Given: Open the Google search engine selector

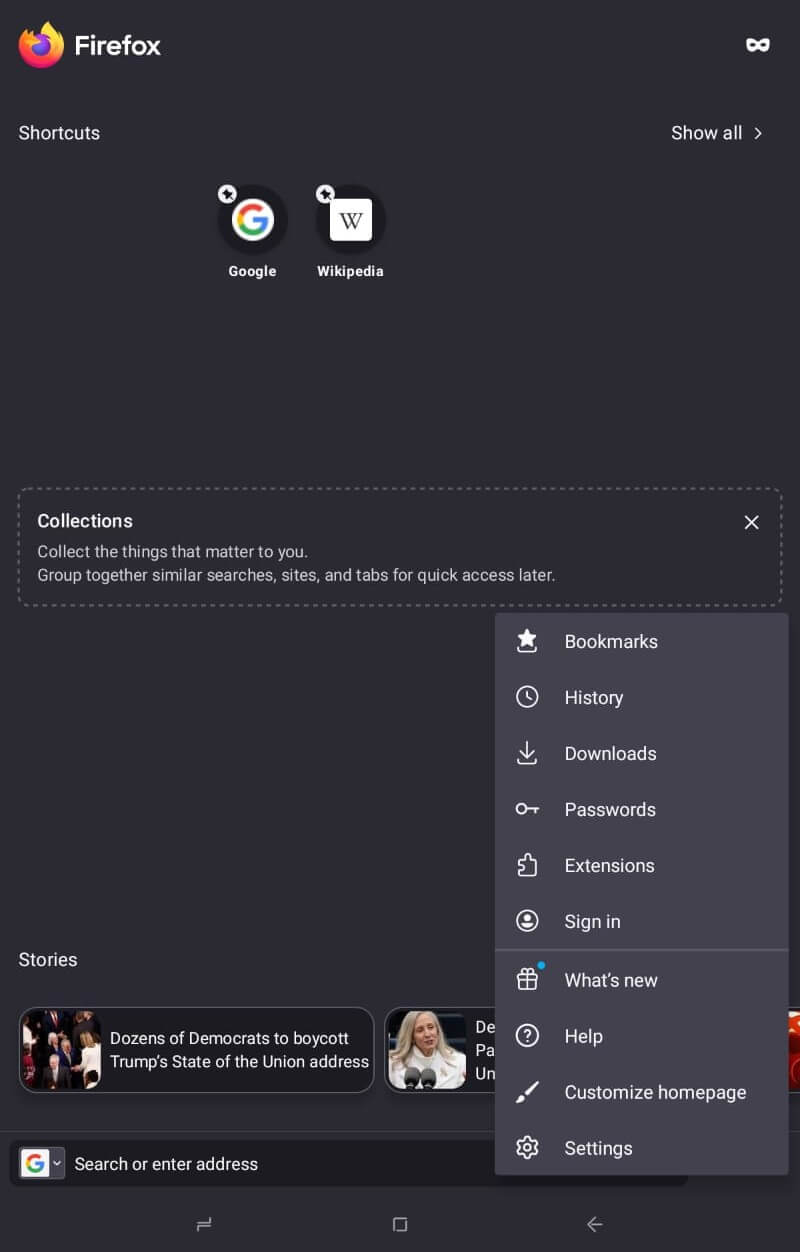Looking at the screenshot, I should (40, 1163).
